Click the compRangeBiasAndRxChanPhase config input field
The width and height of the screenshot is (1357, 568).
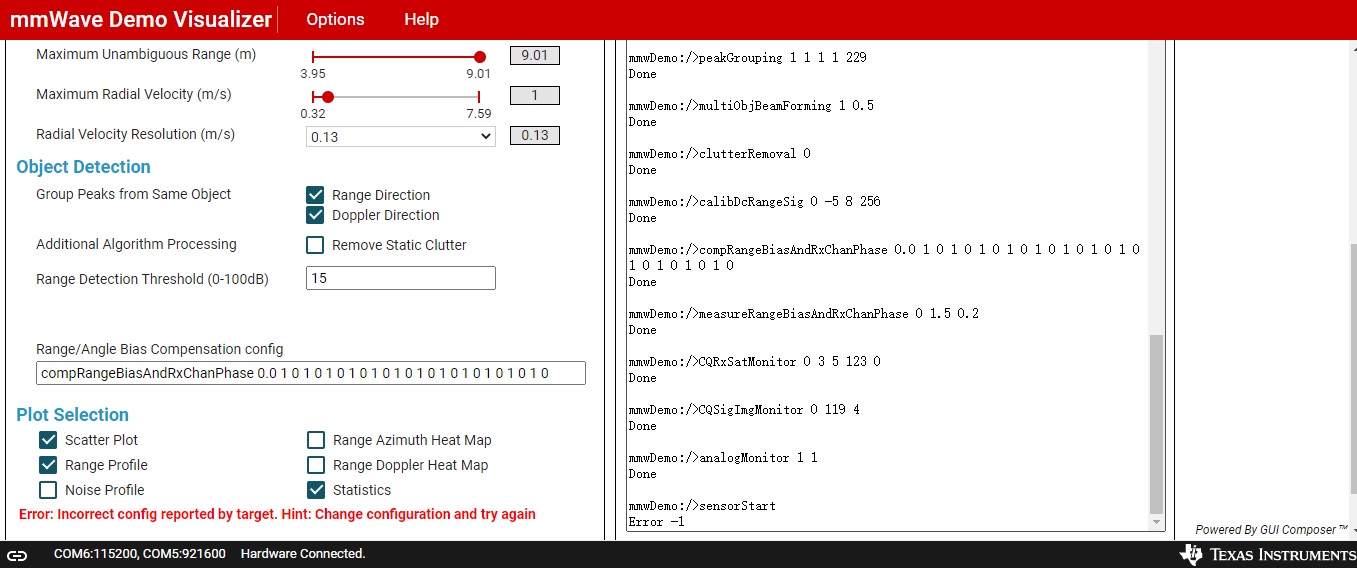coord(311,373)
